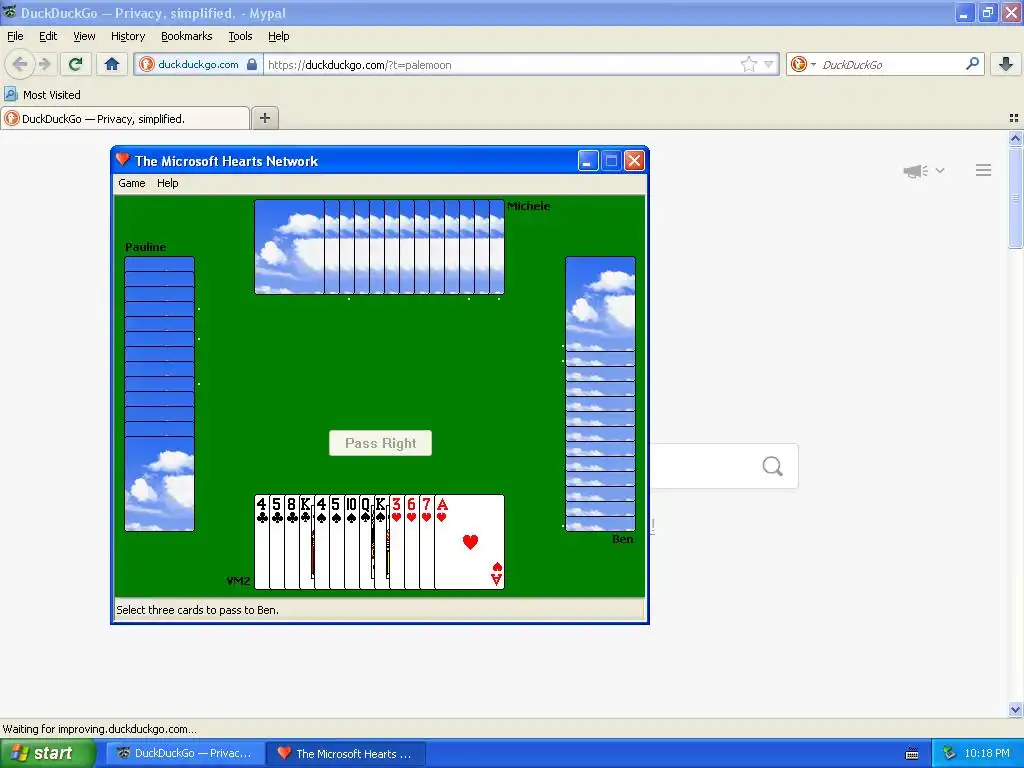Click the URL address field

pyautogui.click(x=500, y=65)
